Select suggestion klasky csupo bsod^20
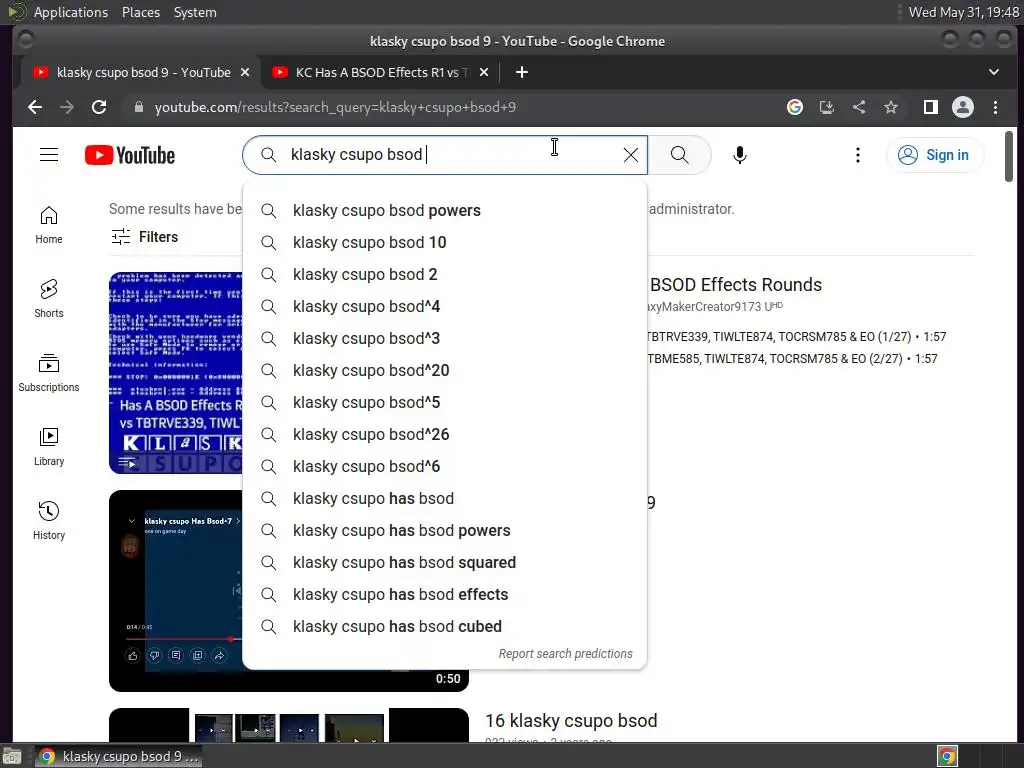 click(x=445, y=370)
